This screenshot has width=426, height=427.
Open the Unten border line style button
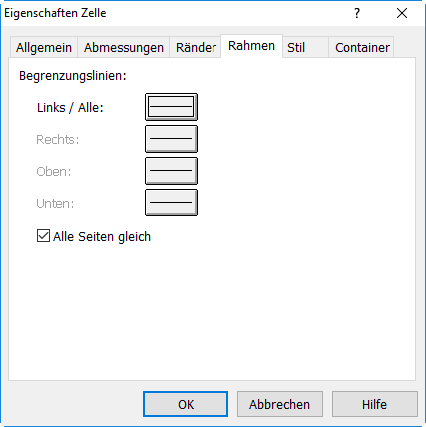click(171, 203)
